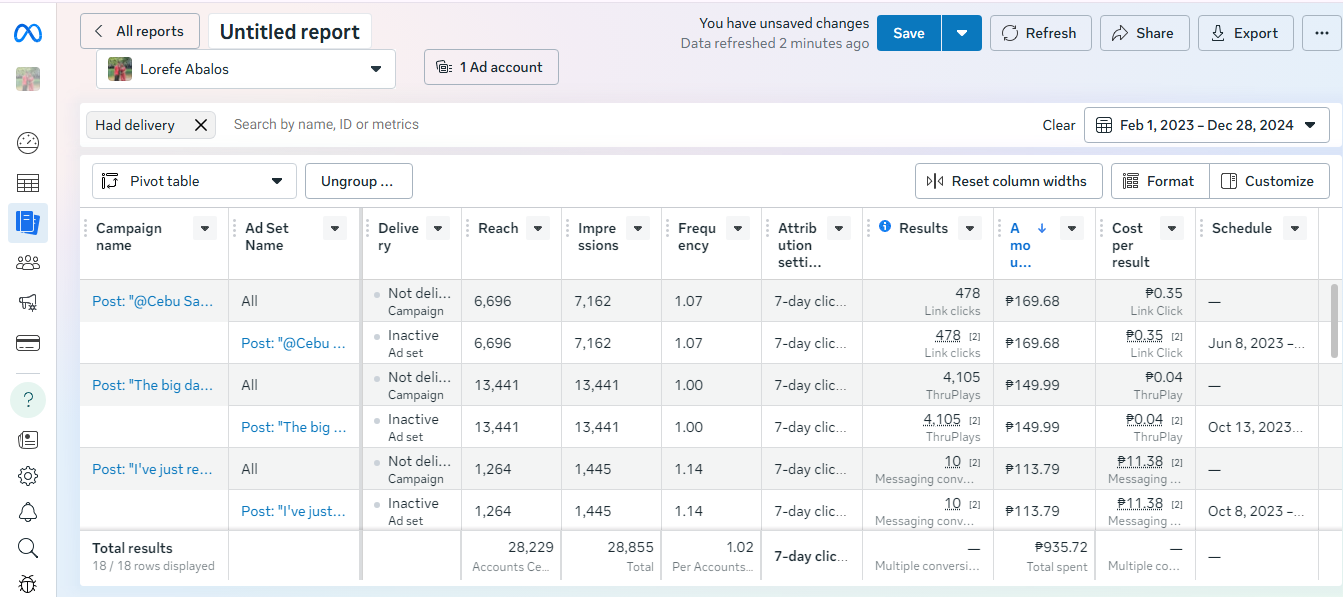
Task: Open the date range picker dropdown
Action: tap(1207, 125)
